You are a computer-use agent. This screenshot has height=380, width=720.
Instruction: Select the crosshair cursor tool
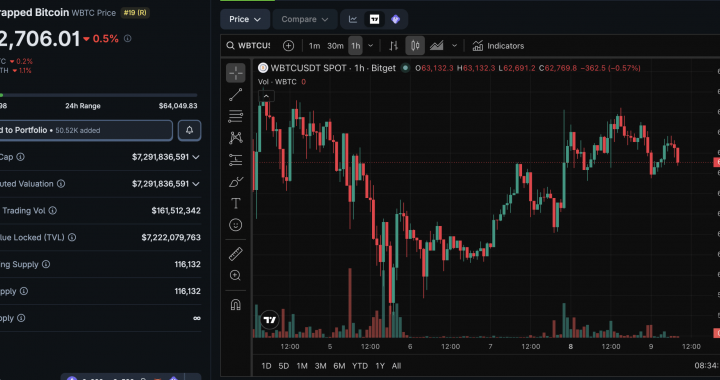pyautogui.click(x=236, y=73)
